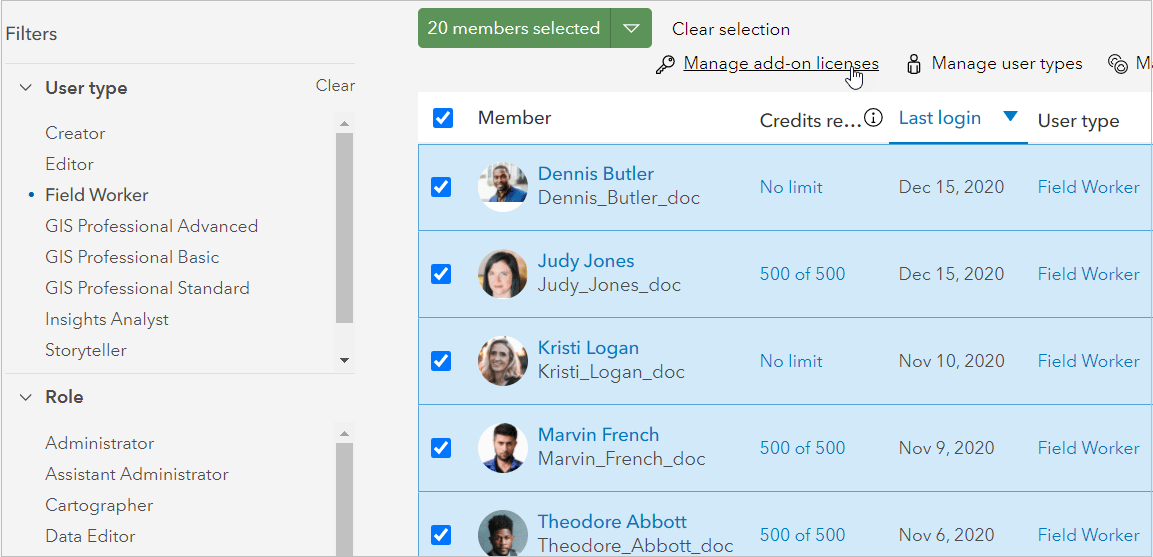Image resolution: width=1153 pixels, height=557 pixels.
Task: Click the User type list scrollbar down arrow
Action: coord(343,360)
